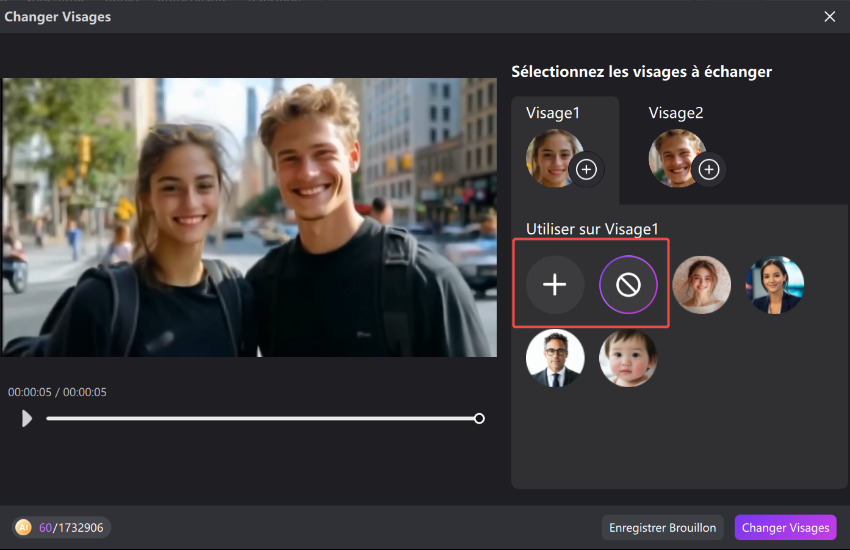Switch to the Visage2 tab

676,114
